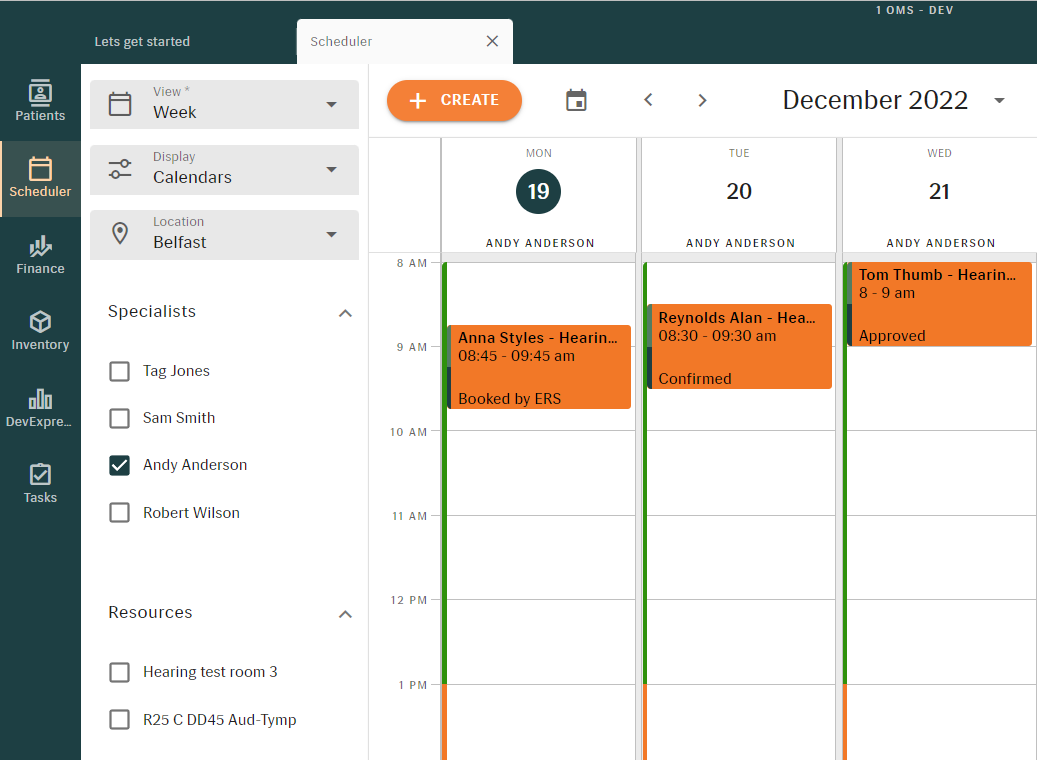Open the View Week dropdown
Screen dimensions: 1037x760
[224, 105]
